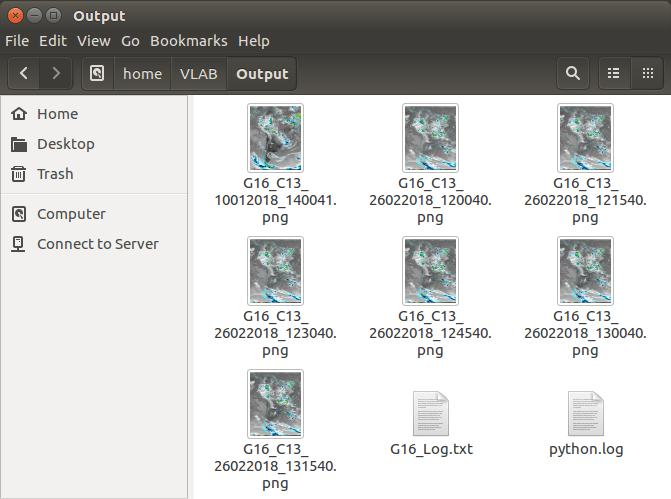
Task: Click filename G16_C13_26022018_120040.png
Action: click(430, 200)
